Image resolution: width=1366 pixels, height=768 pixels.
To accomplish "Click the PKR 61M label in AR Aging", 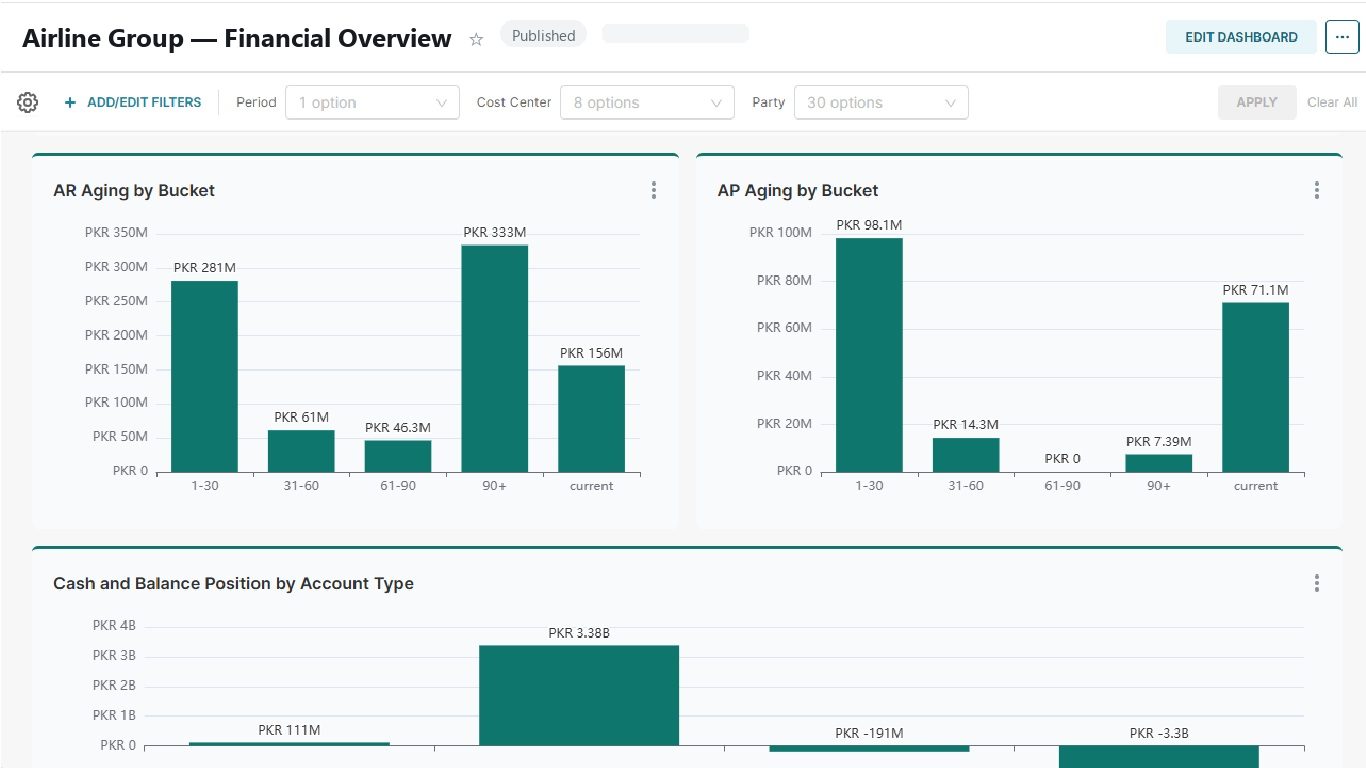I will coord(301,417).
